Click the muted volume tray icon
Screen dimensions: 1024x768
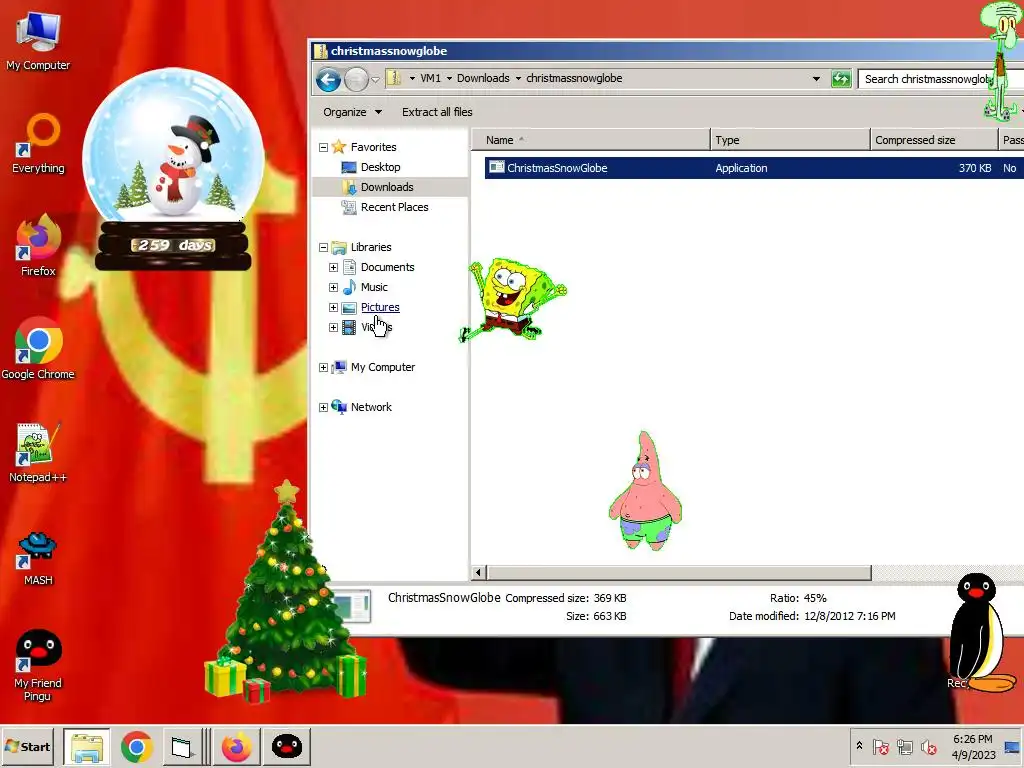point(928,746)
